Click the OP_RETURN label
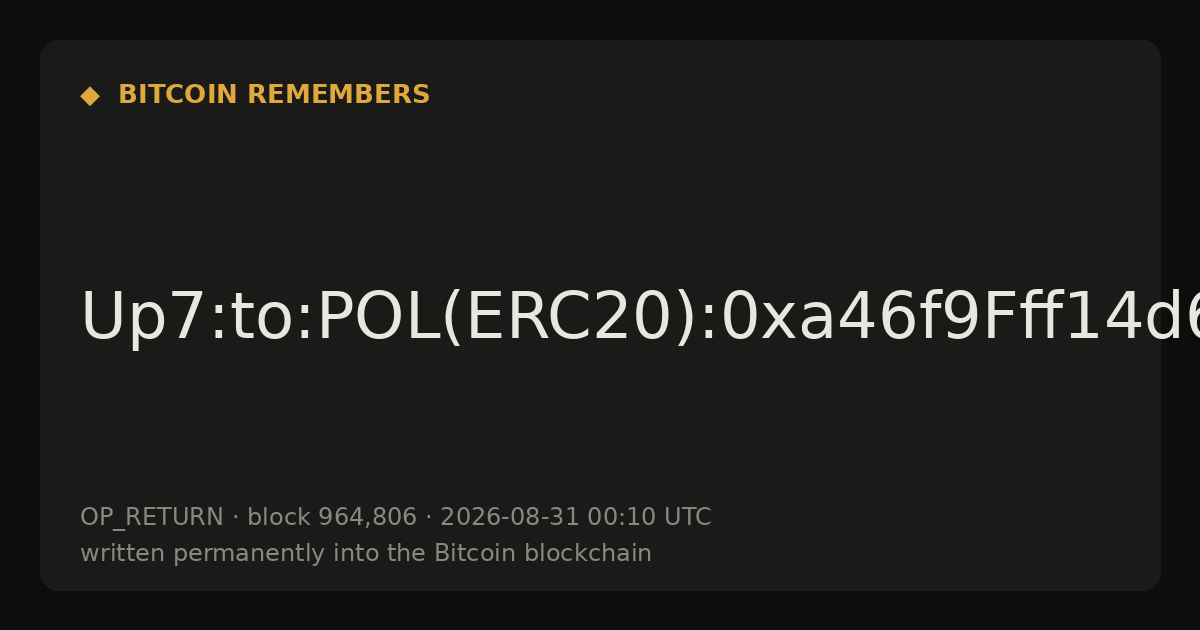The height and width of the screenshot is (630, 1200). pyautogui.click(x=152, y=518)
